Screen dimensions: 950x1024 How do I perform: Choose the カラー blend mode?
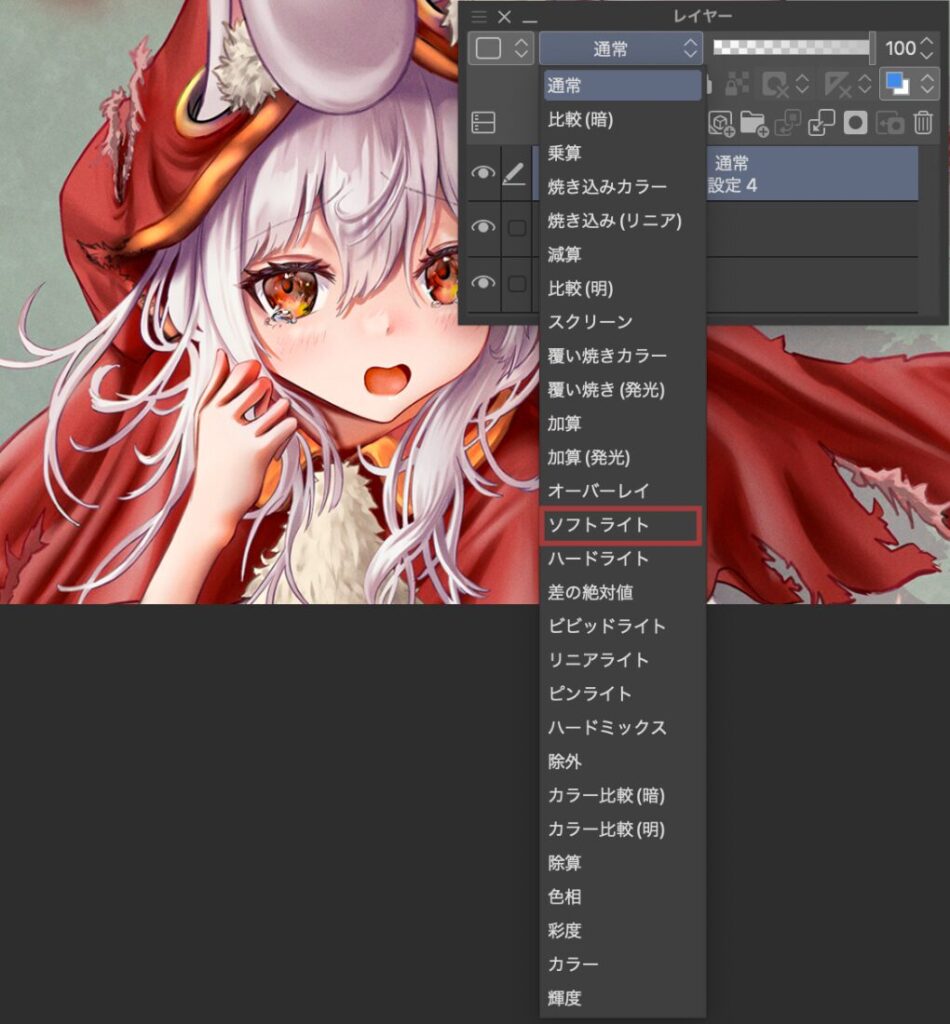(622, 965)
